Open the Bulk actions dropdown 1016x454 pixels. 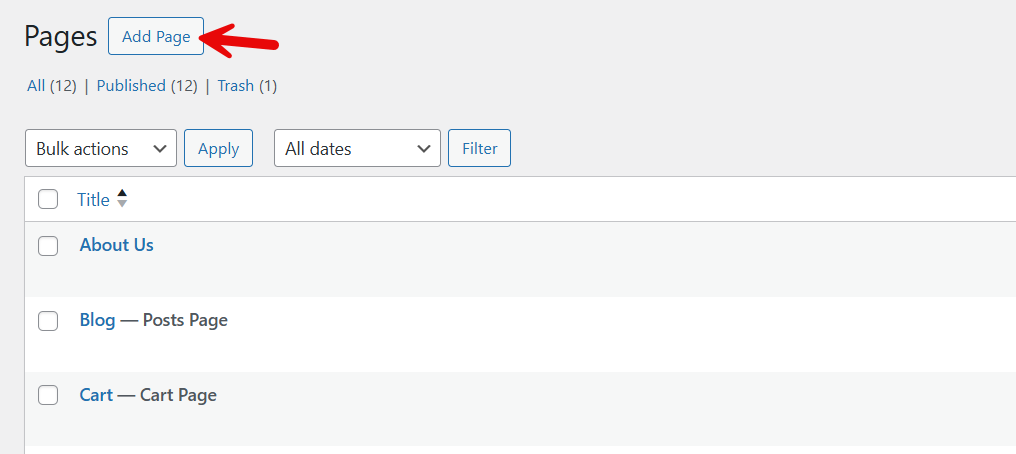click(x=100, y=148)
